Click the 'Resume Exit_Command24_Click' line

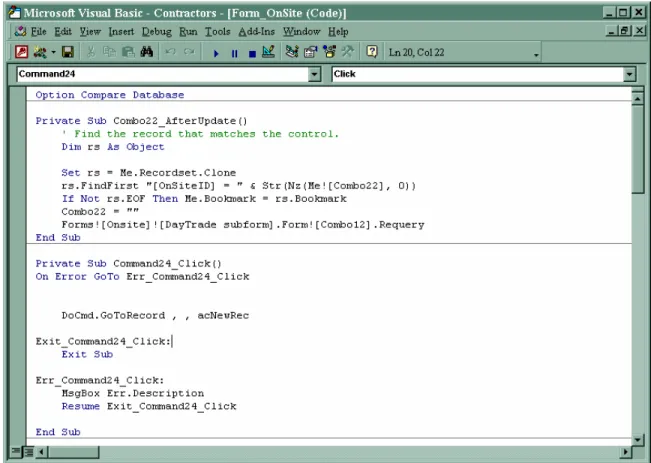(x=149, y=406)
